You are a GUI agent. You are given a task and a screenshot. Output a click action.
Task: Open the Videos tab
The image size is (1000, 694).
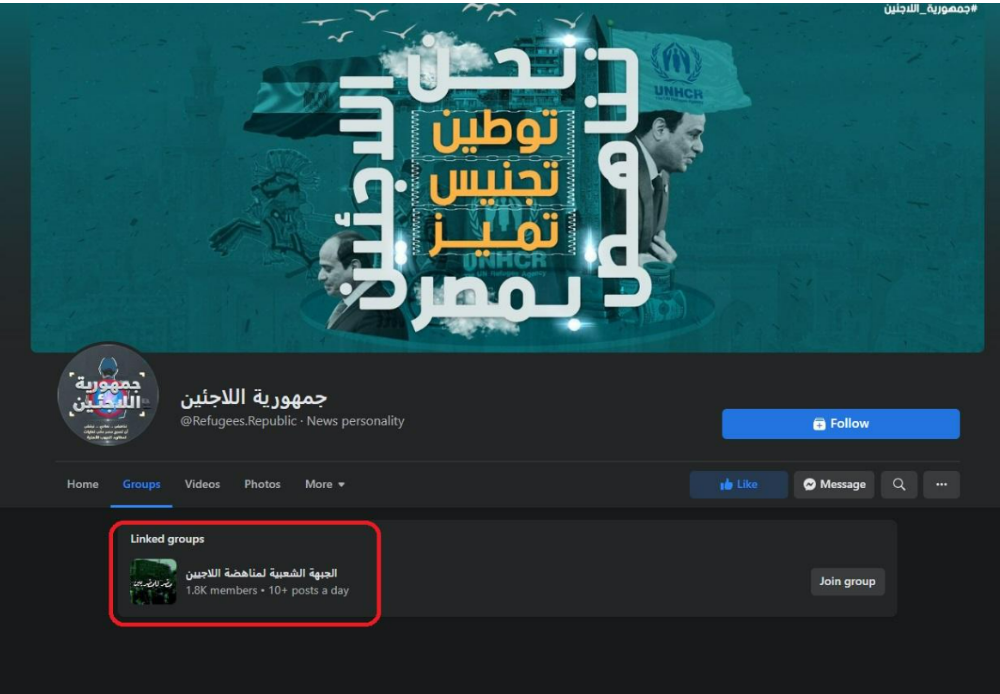[202, 485]
